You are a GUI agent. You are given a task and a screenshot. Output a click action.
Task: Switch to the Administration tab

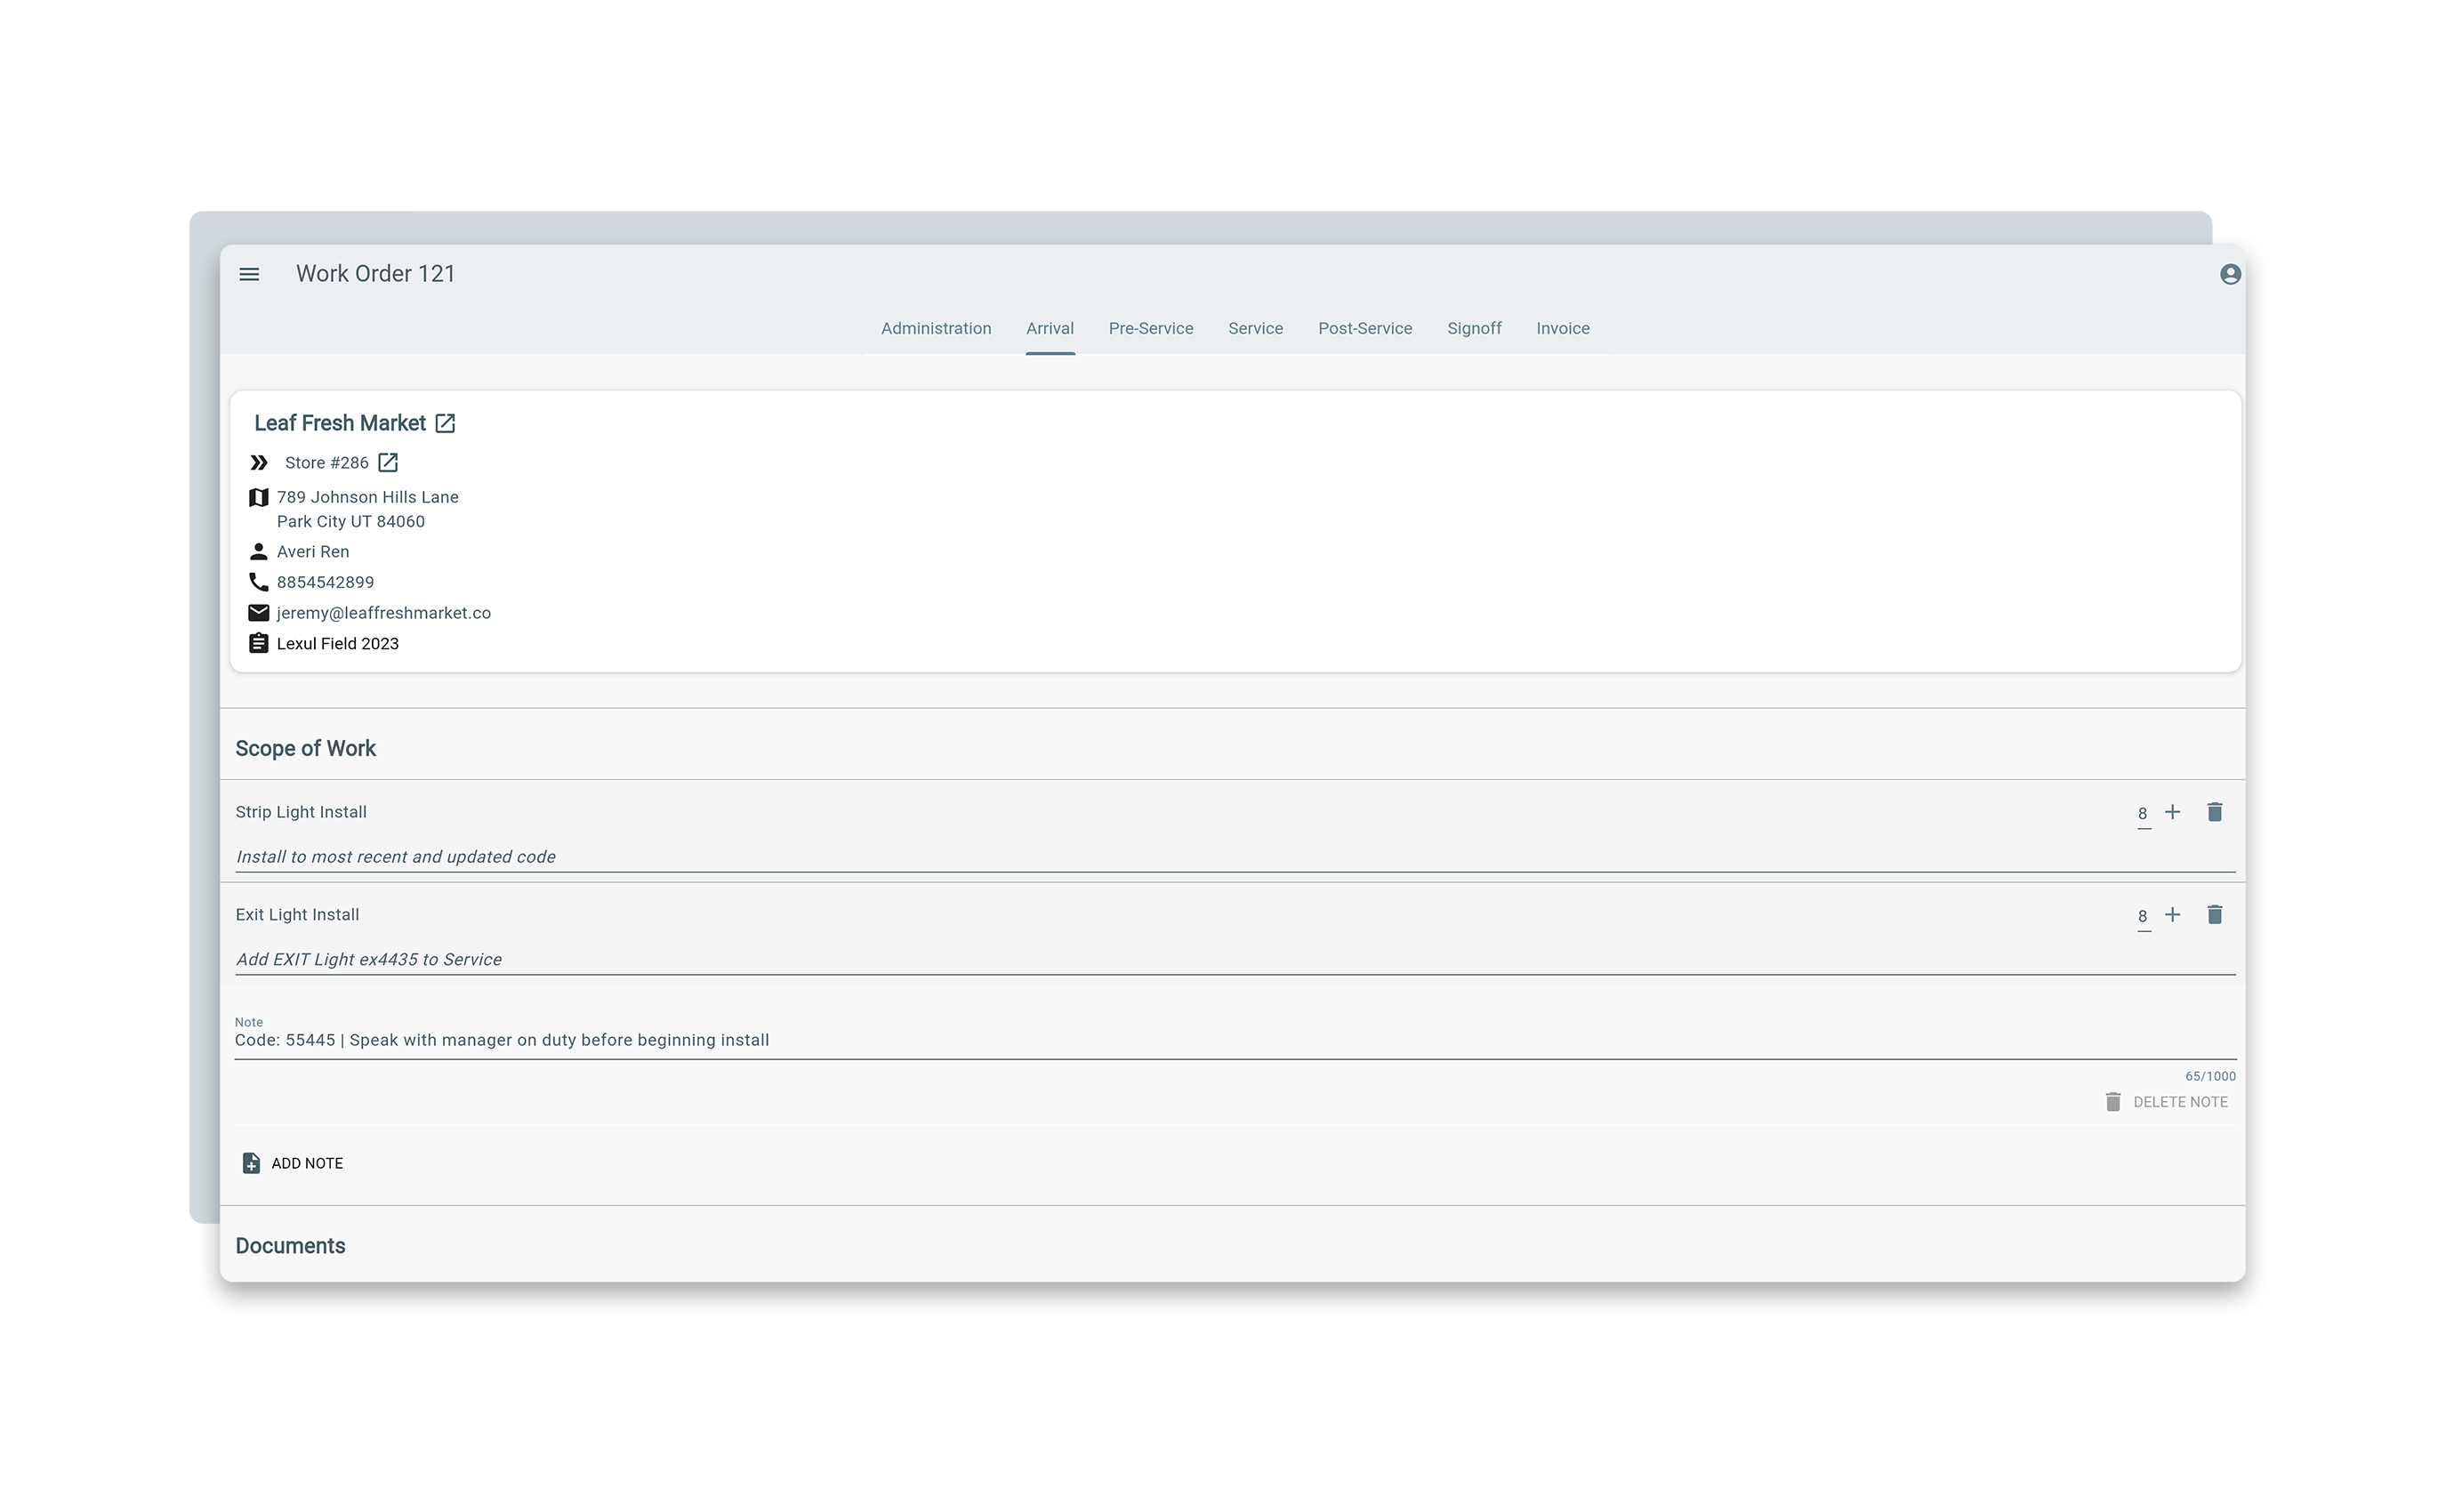[x=935, y=329]
